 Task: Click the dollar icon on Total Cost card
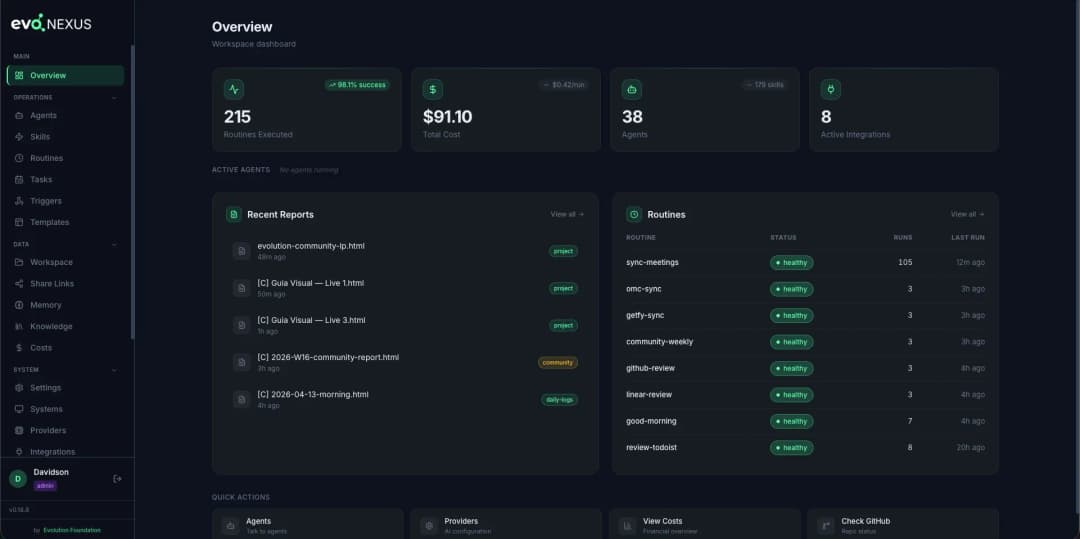(x=433, y=89)
